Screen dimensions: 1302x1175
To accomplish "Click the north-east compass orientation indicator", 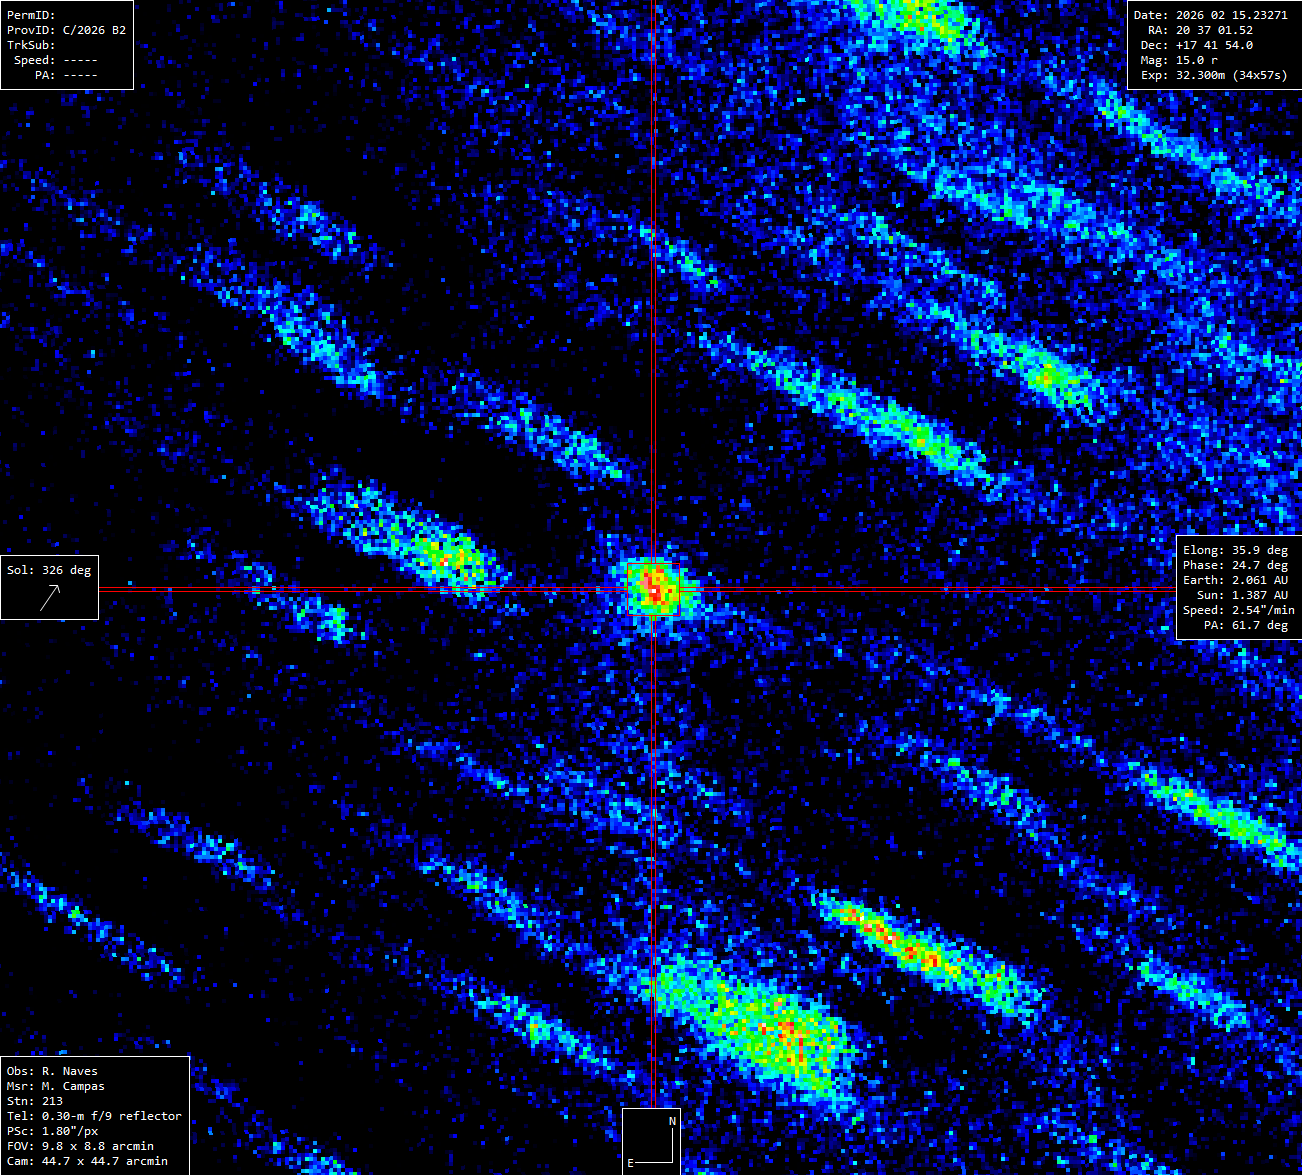I will click(x=651, y=1141).
